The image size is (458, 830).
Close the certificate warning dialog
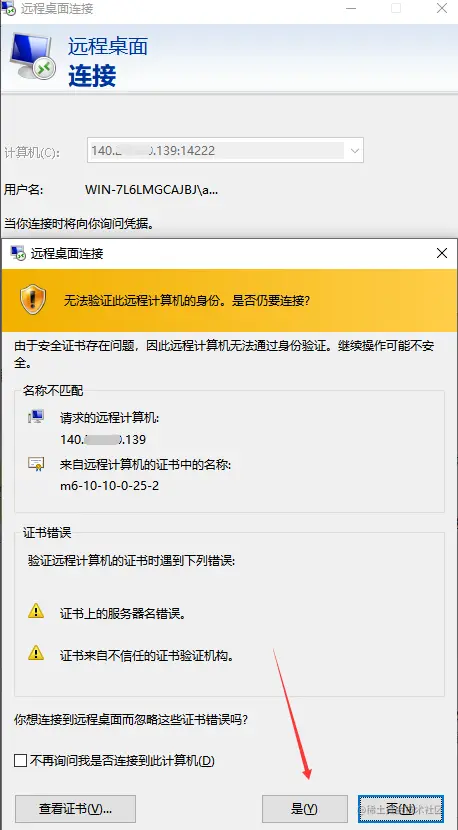pos(442,254)
